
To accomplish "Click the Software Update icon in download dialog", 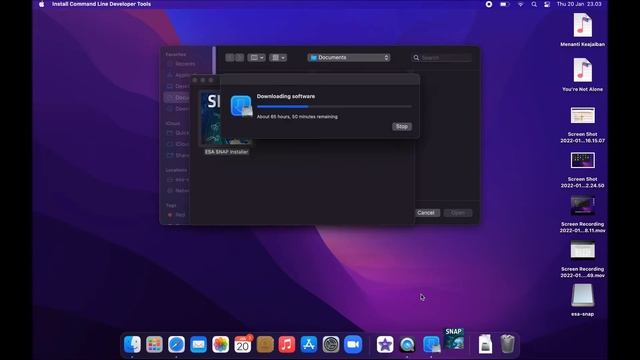I will click(241, 106).
